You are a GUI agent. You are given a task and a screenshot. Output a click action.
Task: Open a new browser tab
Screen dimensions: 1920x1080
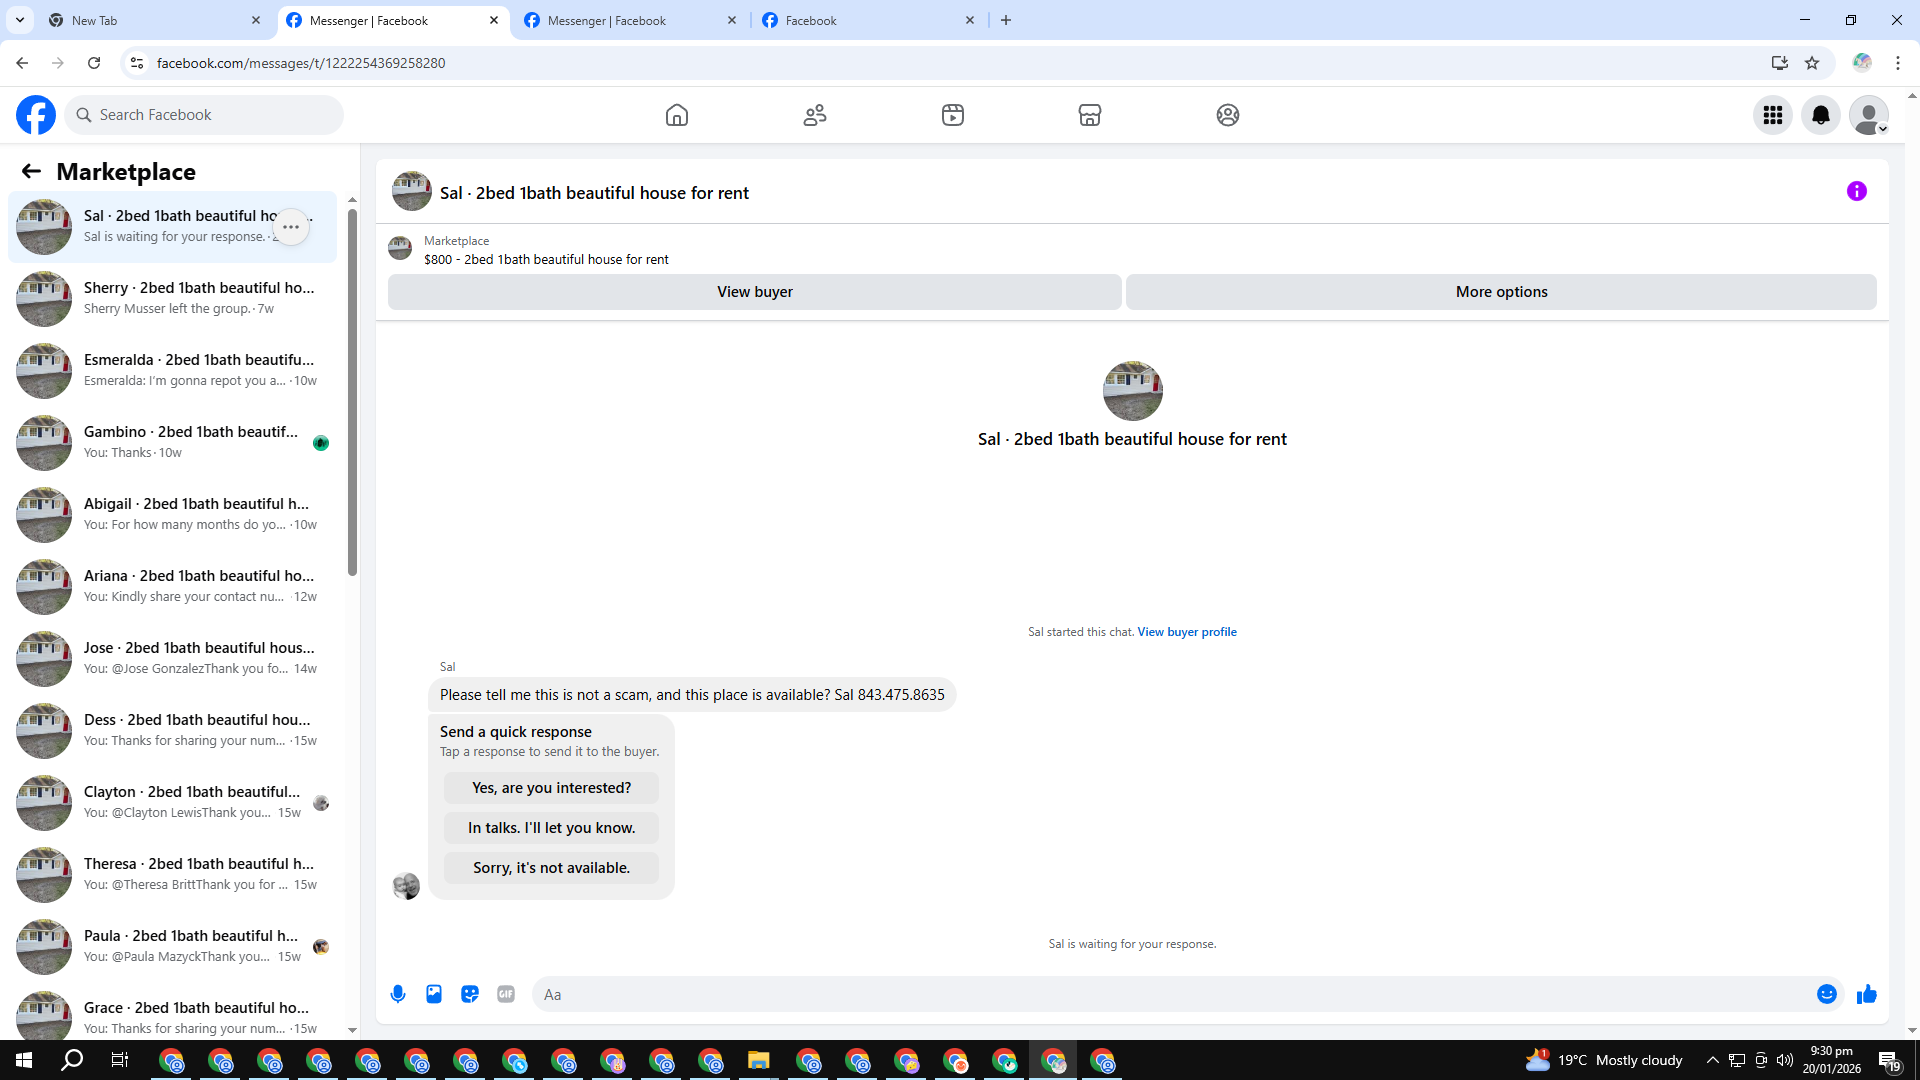click(1006, 20)
